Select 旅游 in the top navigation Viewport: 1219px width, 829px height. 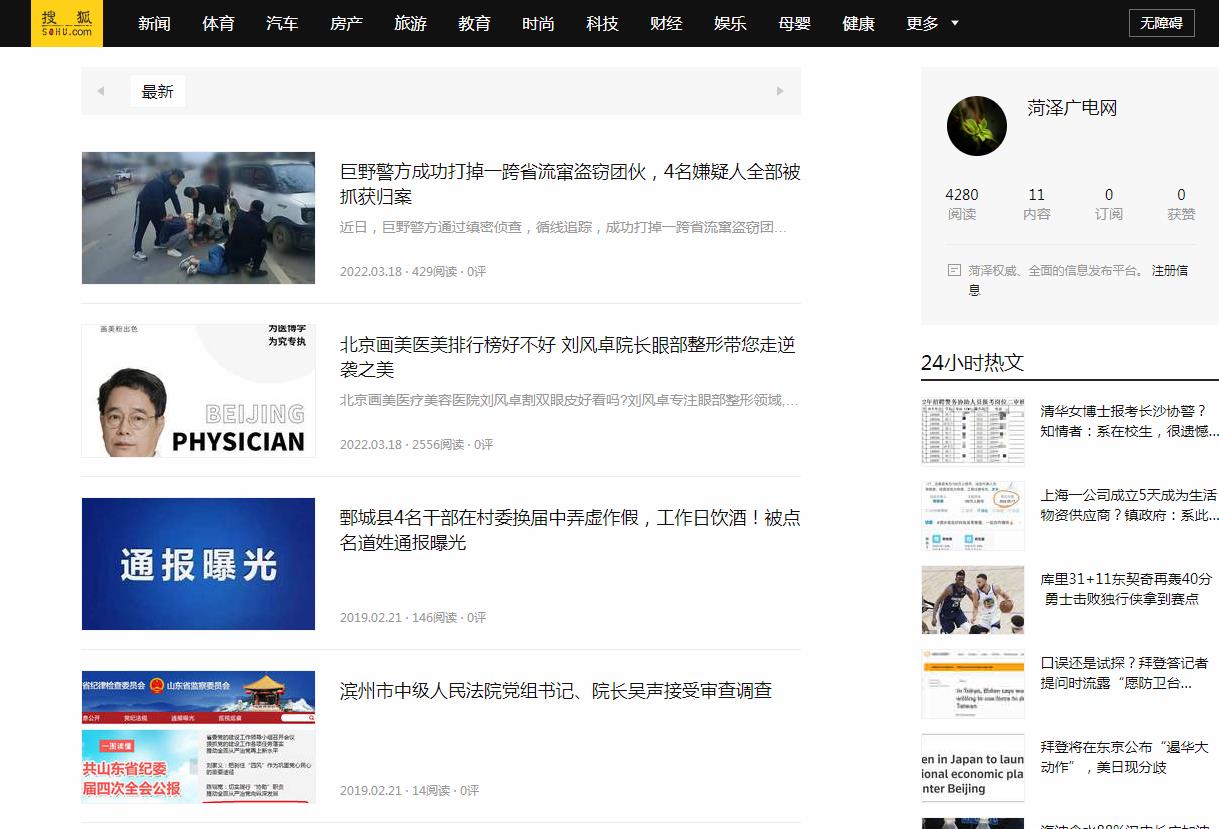(410, 23)
